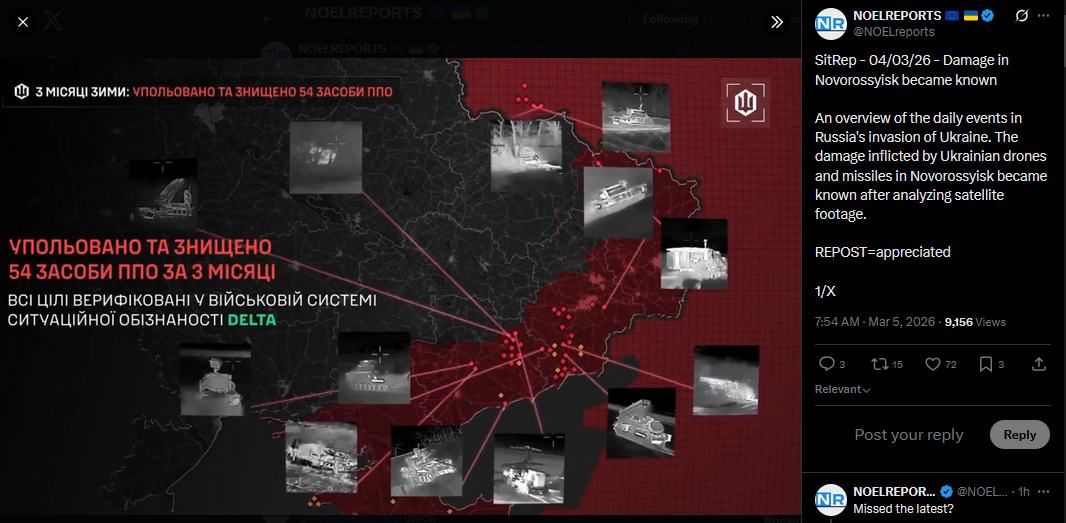The height and width of the screenshot is (523, 1066).
Task: Click the reply count icon
Action: (827, 365)
